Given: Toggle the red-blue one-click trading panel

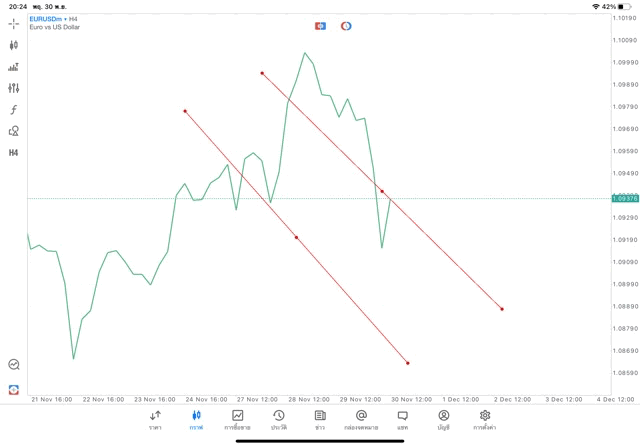Looking at the screenshot, I should 320,26.
